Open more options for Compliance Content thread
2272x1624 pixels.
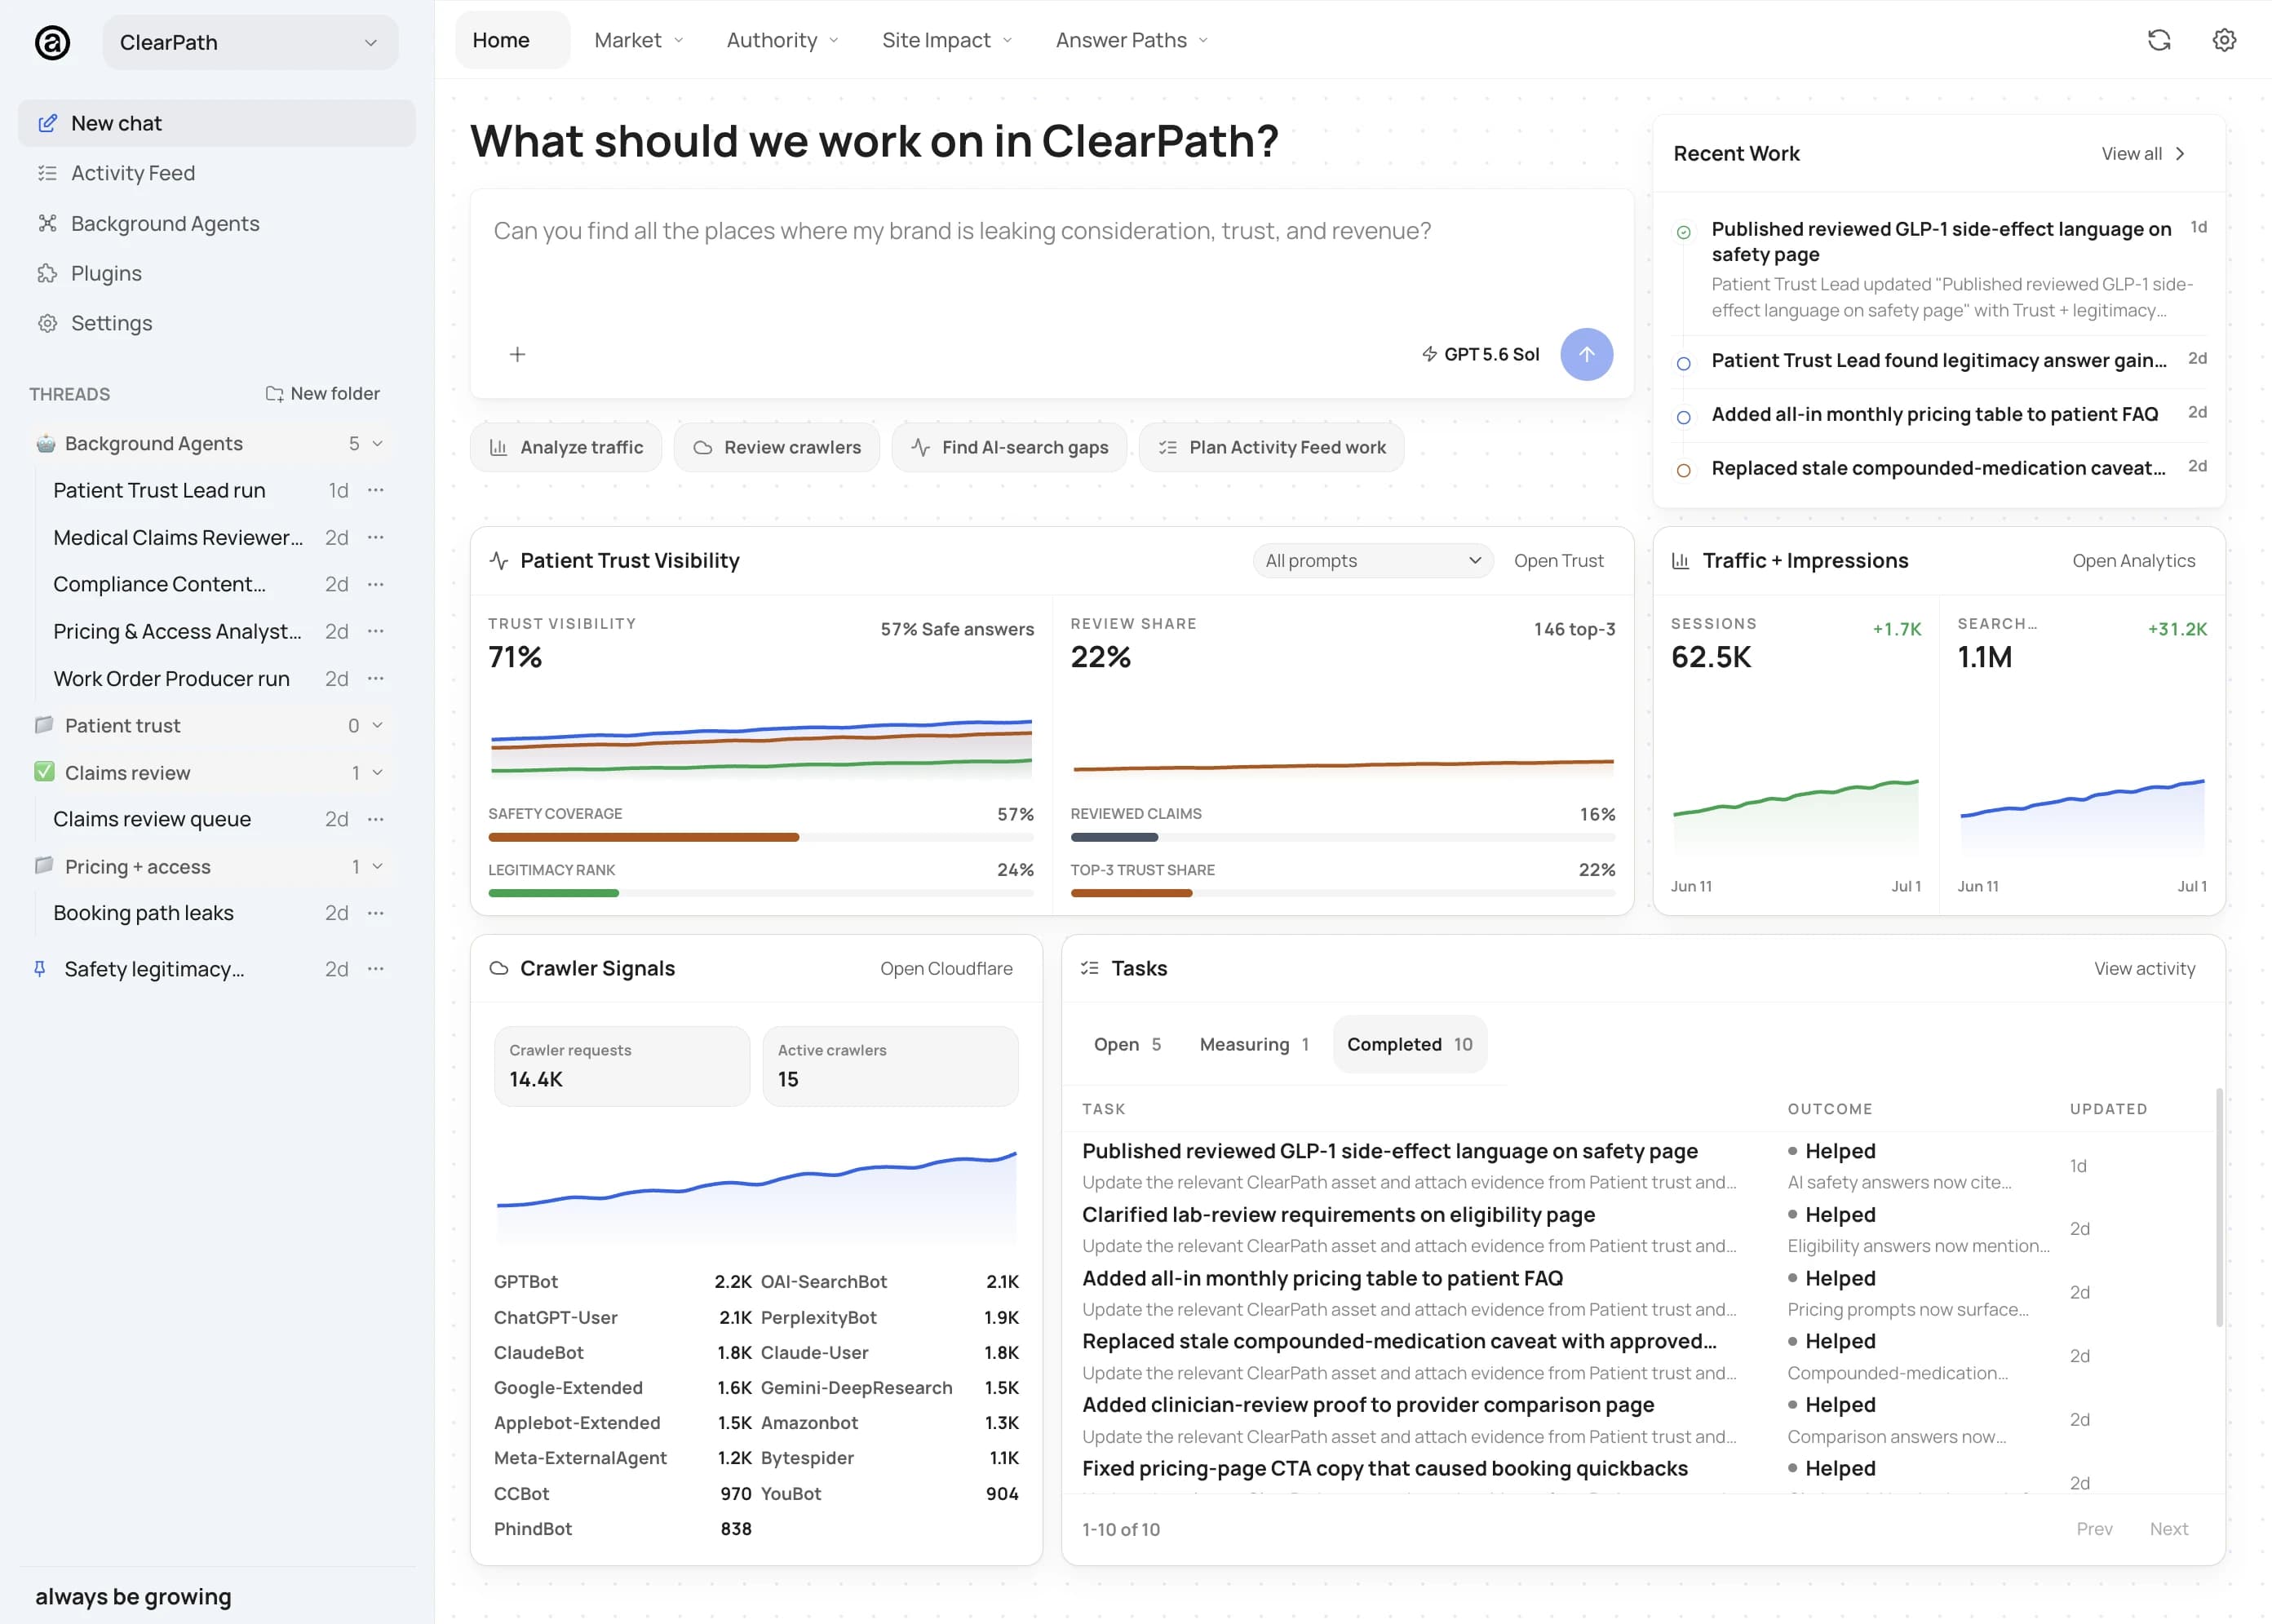tap(376, 584)
